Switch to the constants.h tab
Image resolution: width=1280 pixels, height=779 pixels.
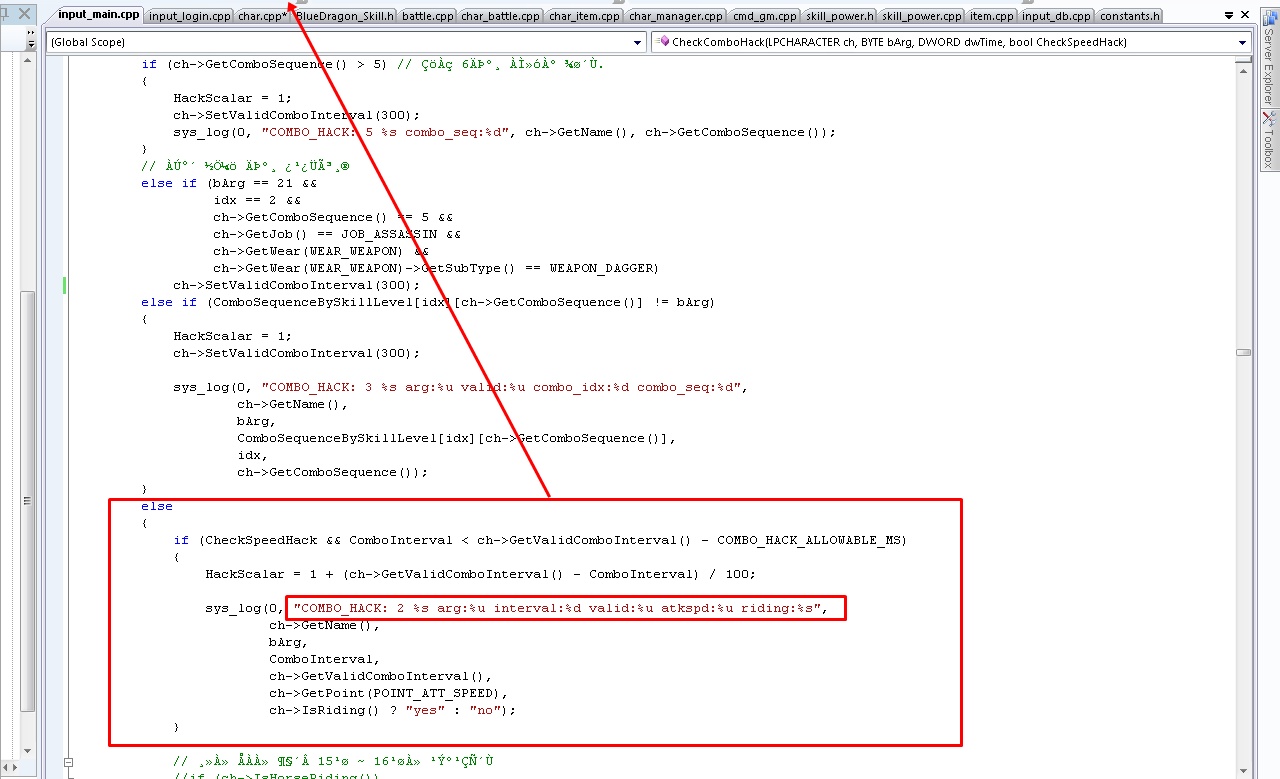(x=1128, y=15)
